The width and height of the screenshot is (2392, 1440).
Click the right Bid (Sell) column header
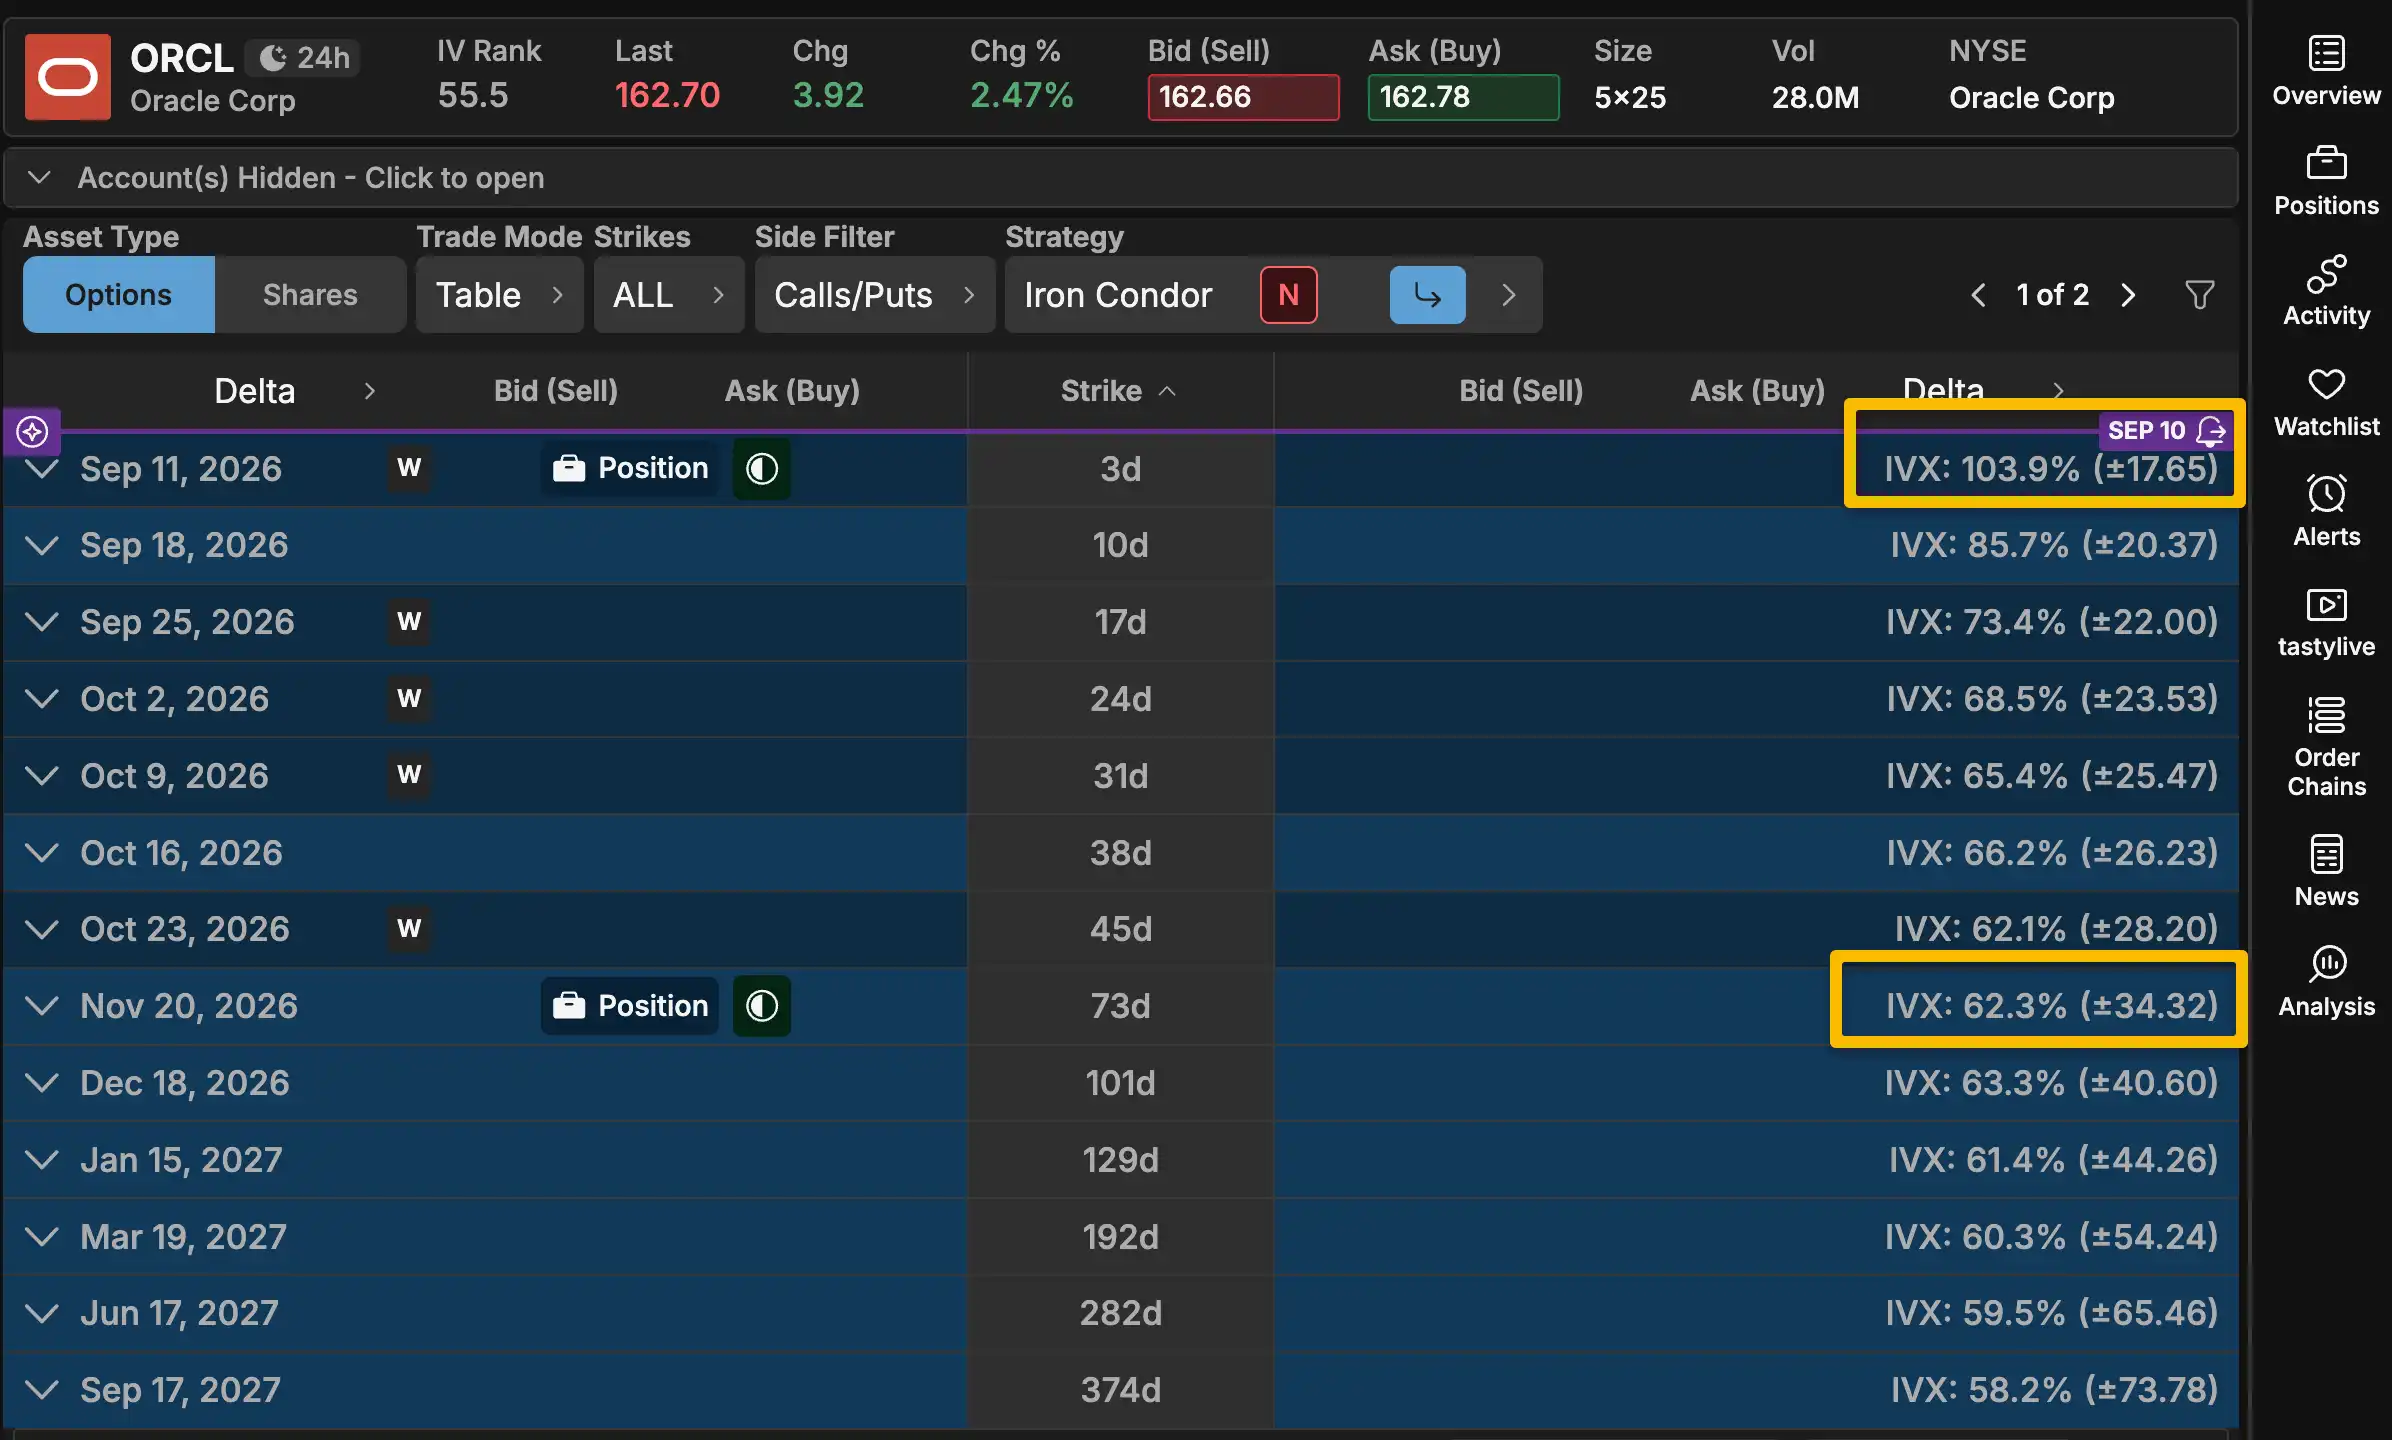(1521, 390)
